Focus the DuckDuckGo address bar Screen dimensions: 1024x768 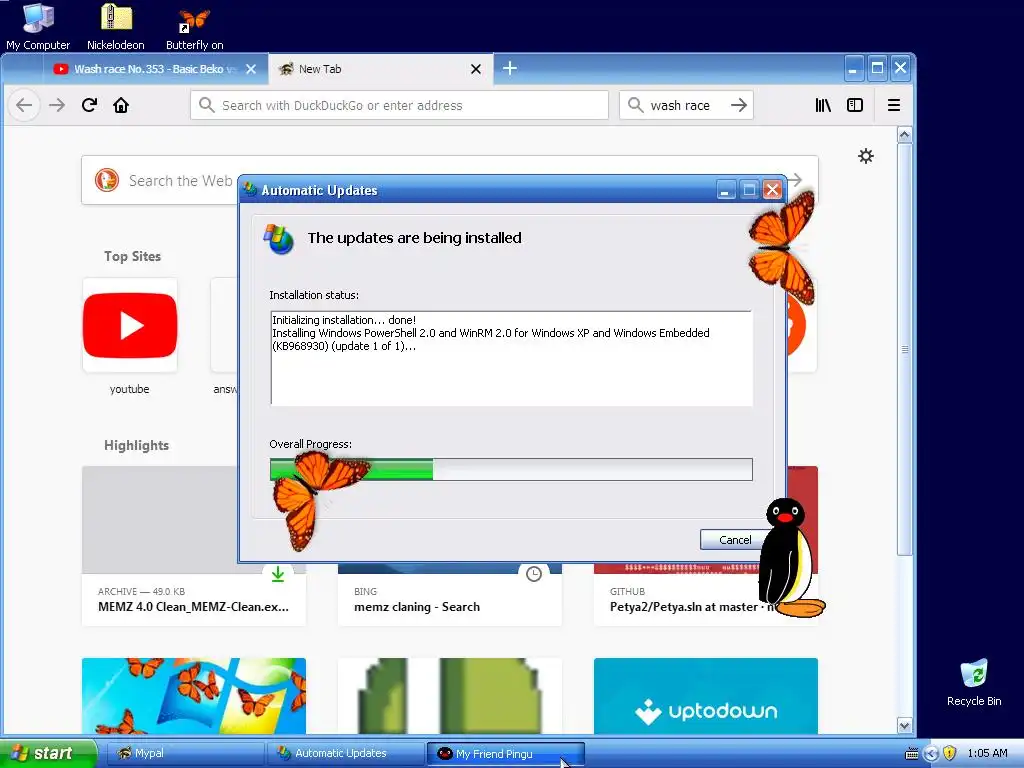tap(399, 105)
